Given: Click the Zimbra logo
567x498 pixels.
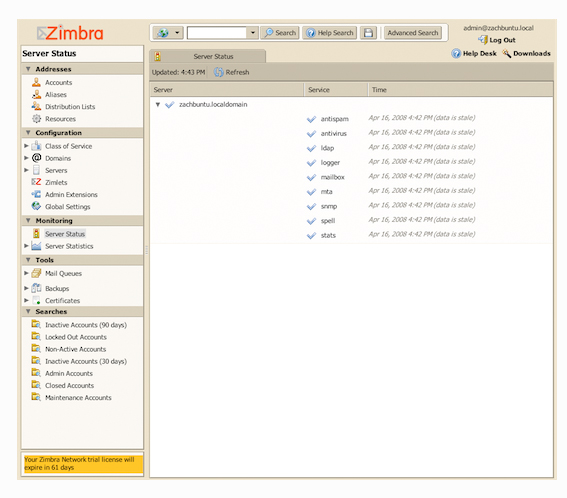Looking at the screenshot, I should [x=71, y=33].
